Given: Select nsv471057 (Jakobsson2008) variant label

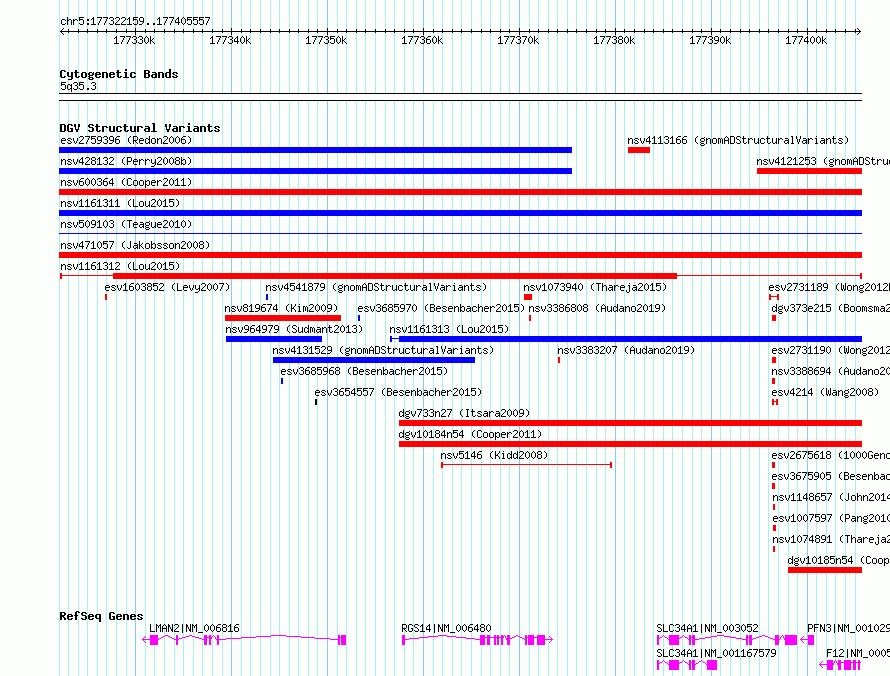Looking at the screenshot, I should tap(135, 245).
